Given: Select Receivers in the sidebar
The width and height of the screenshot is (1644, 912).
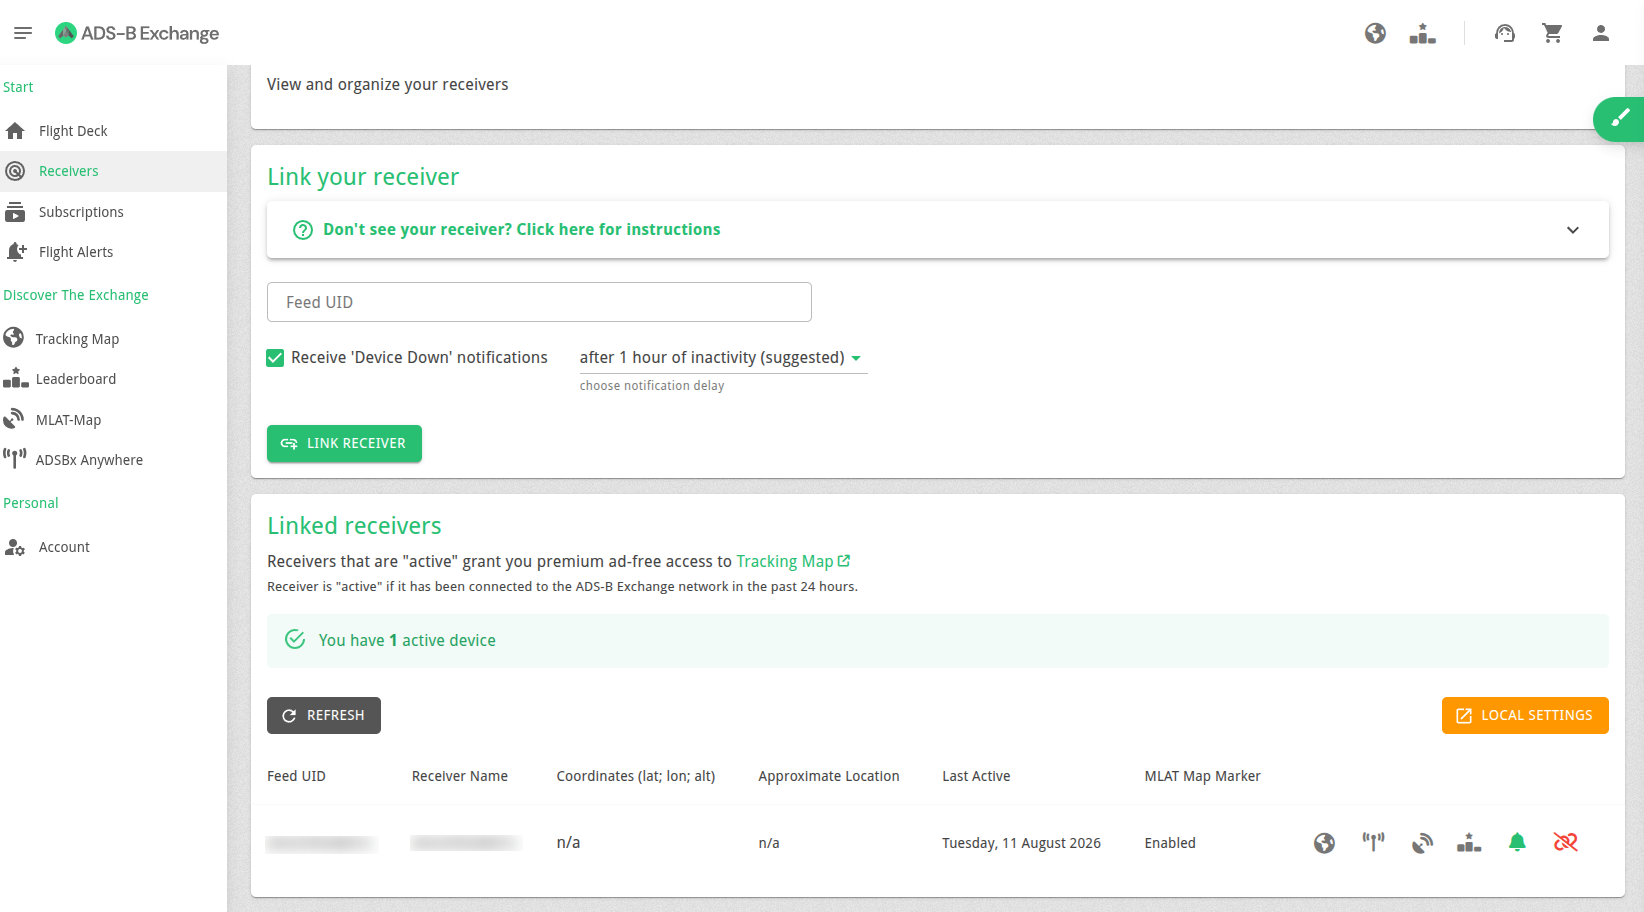Looking at the screenshot, I should coord(113,171).
